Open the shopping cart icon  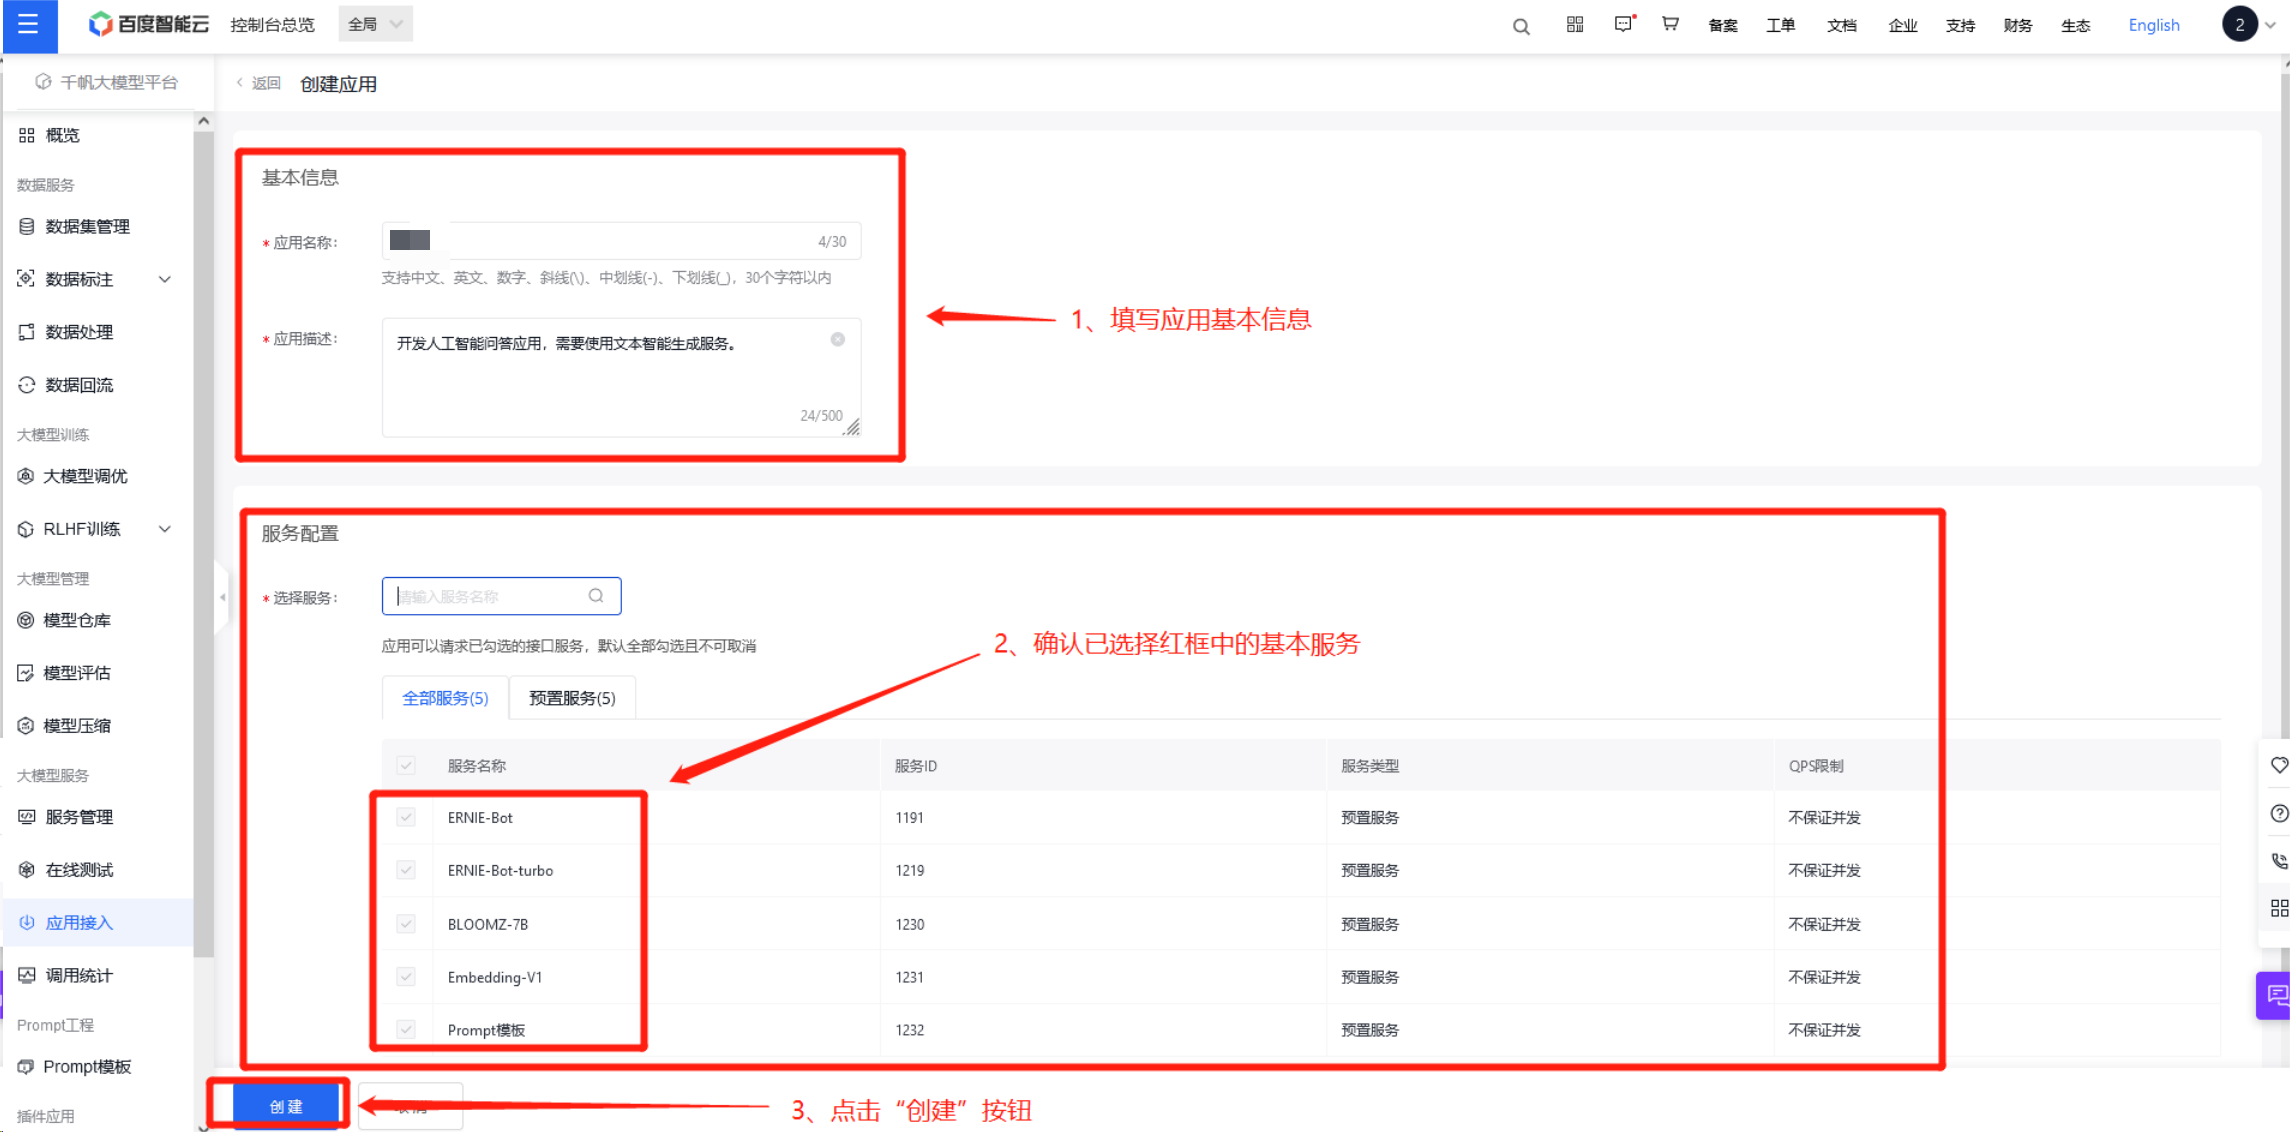coord(1670,24)
